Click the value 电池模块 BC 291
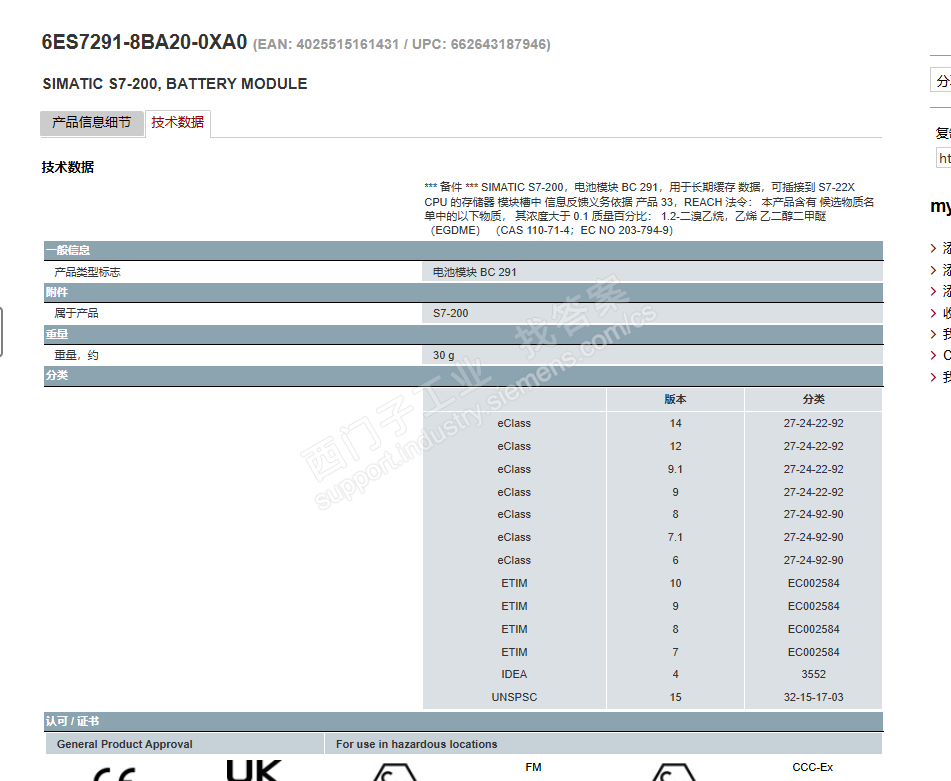 point(474,272)
